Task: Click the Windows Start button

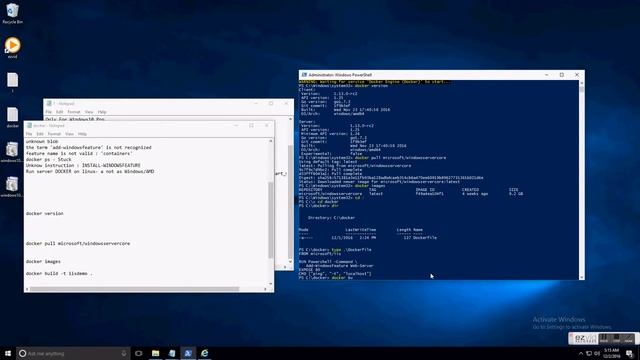Action: click(x=8, y=353)
